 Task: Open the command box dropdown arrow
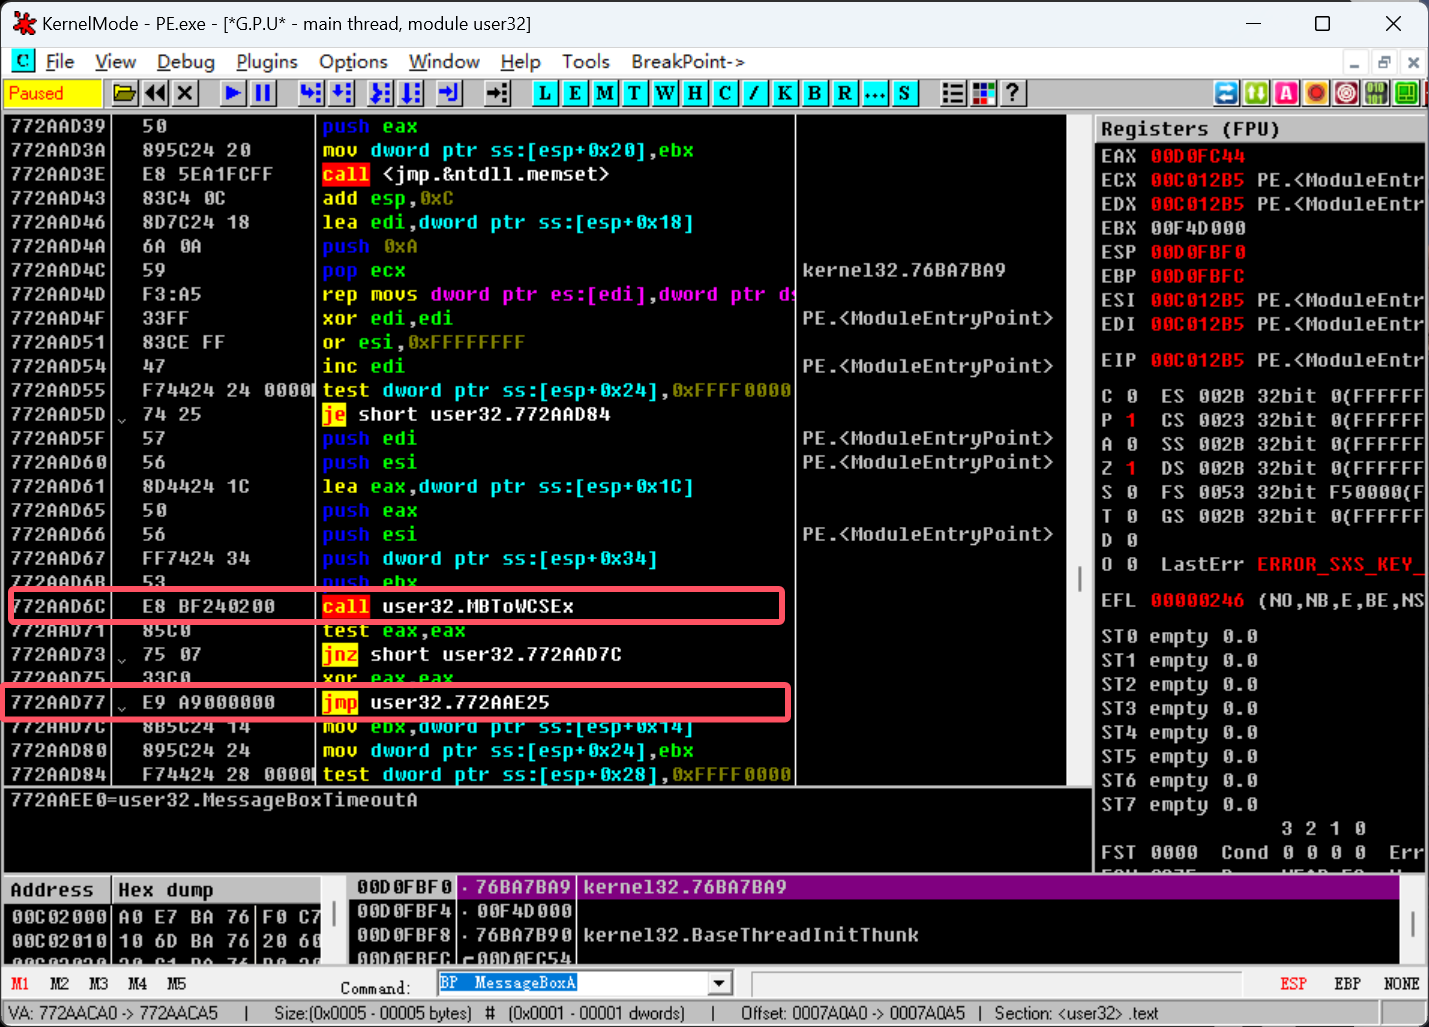click(719, 984)
